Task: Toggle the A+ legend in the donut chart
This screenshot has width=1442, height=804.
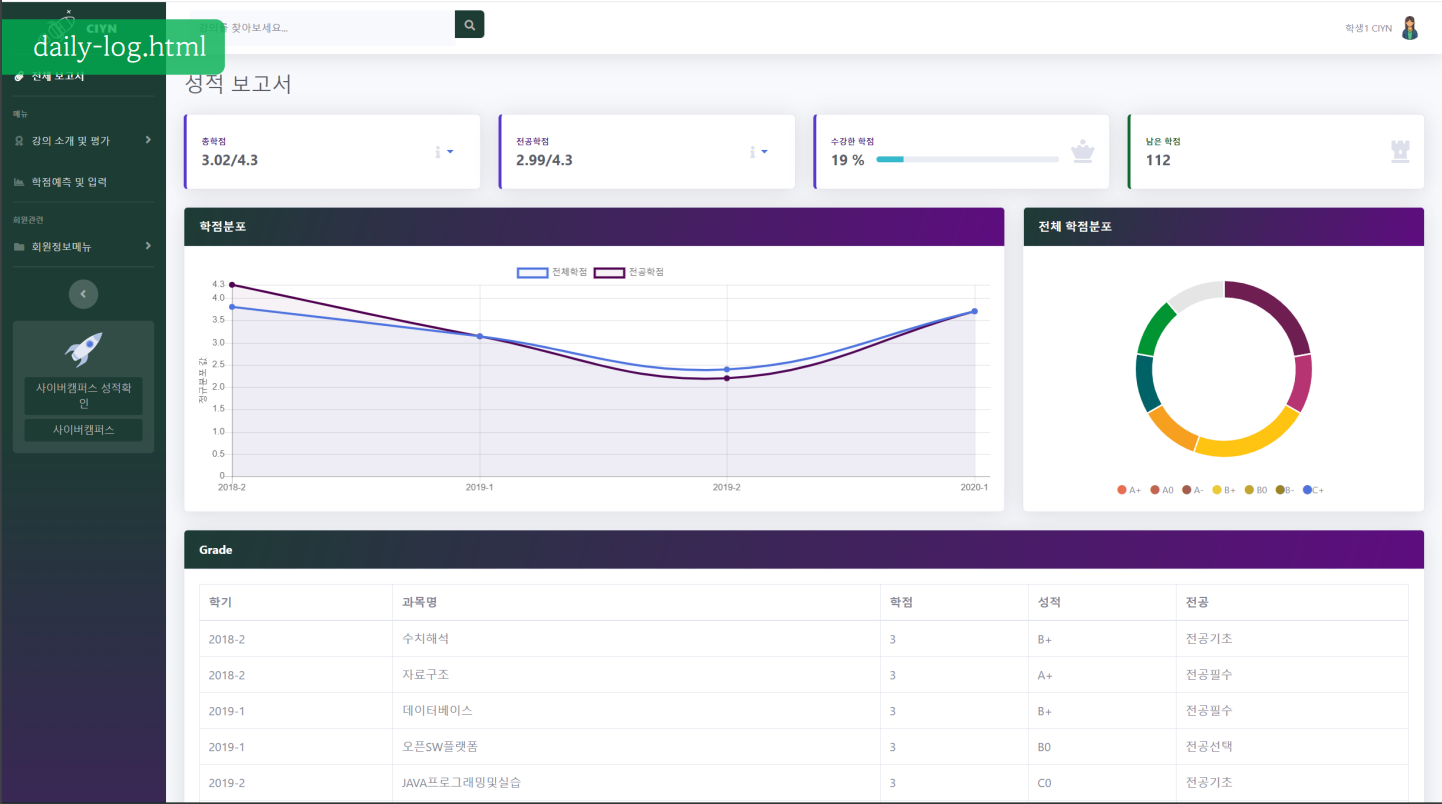Action: tap(1129, 490)
